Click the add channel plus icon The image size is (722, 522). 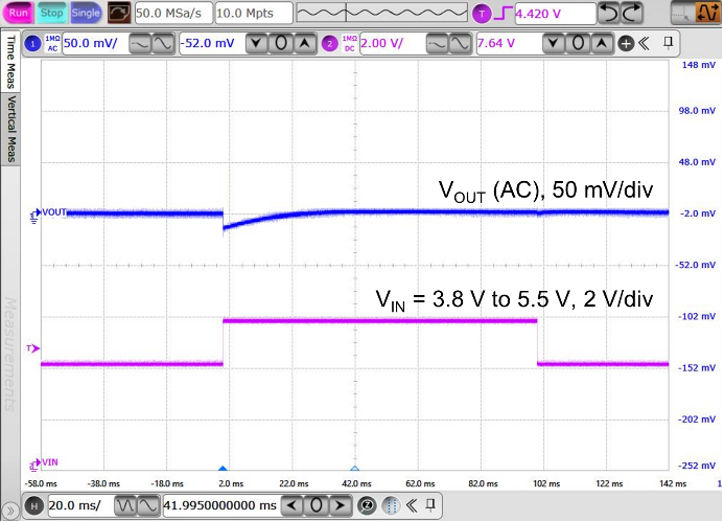(626, 43)
